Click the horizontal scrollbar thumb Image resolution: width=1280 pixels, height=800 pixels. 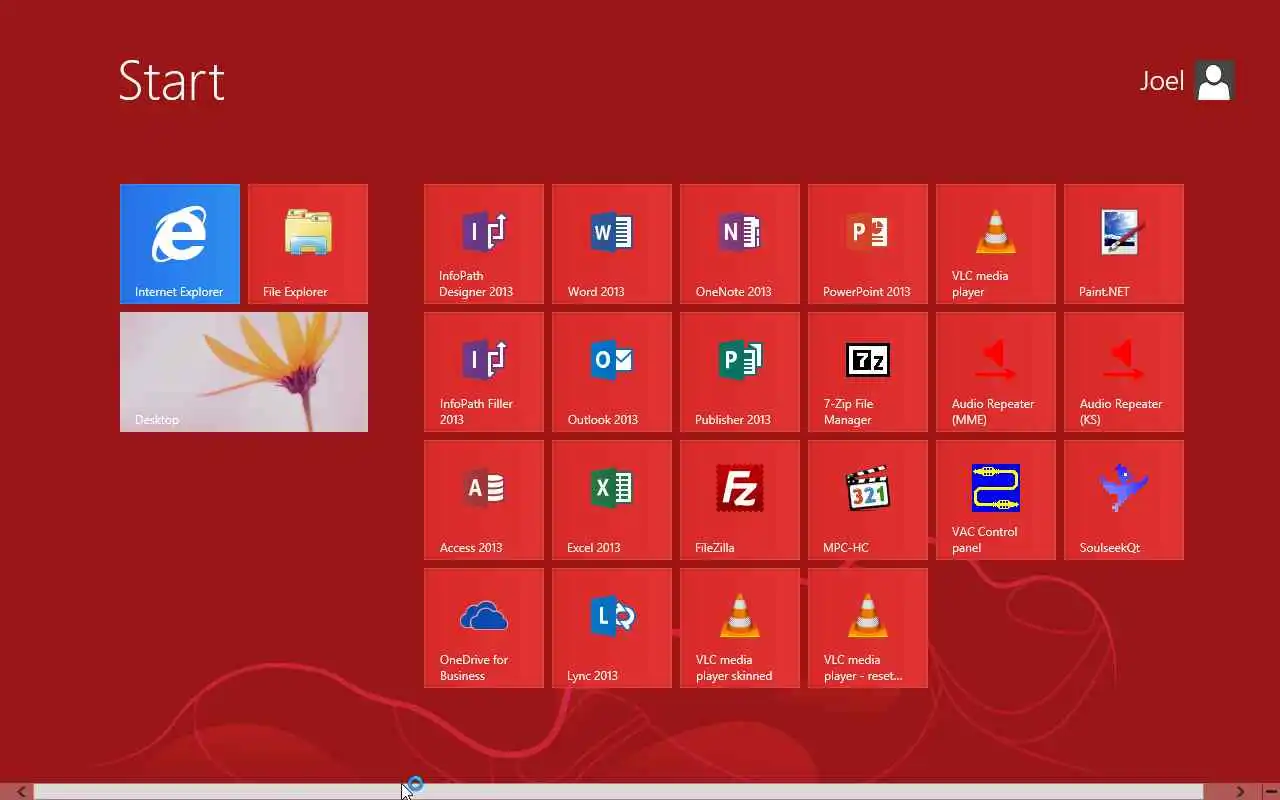coord(619,791)
